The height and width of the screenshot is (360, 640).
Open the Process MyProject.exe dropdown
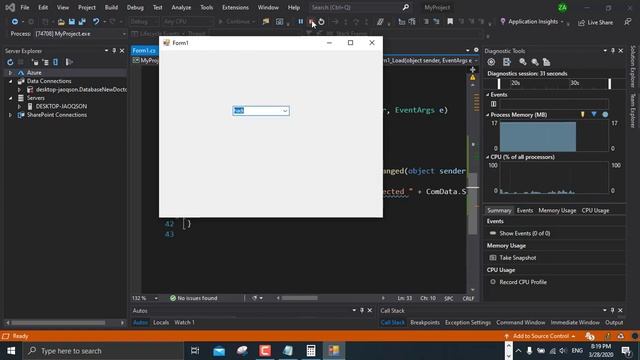click(124, 34)
